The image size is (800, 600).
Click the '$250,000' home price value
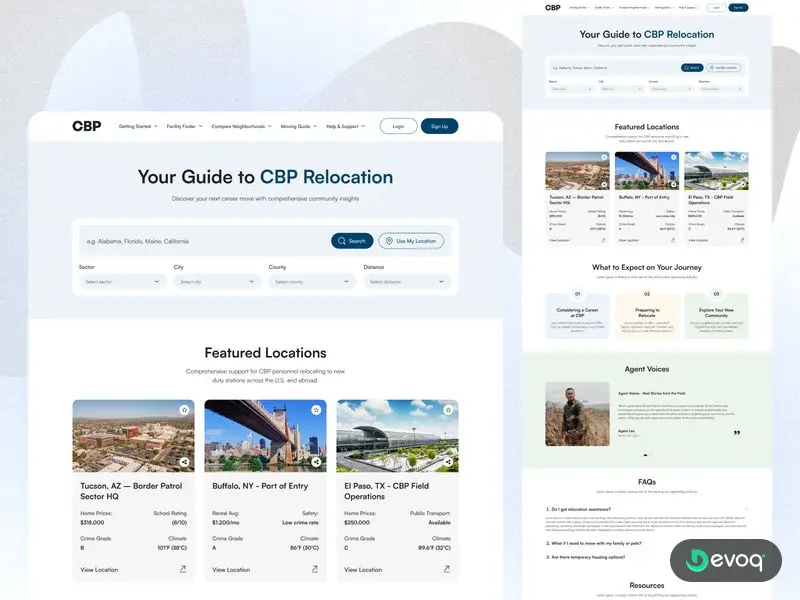click(x=357, y=522)
